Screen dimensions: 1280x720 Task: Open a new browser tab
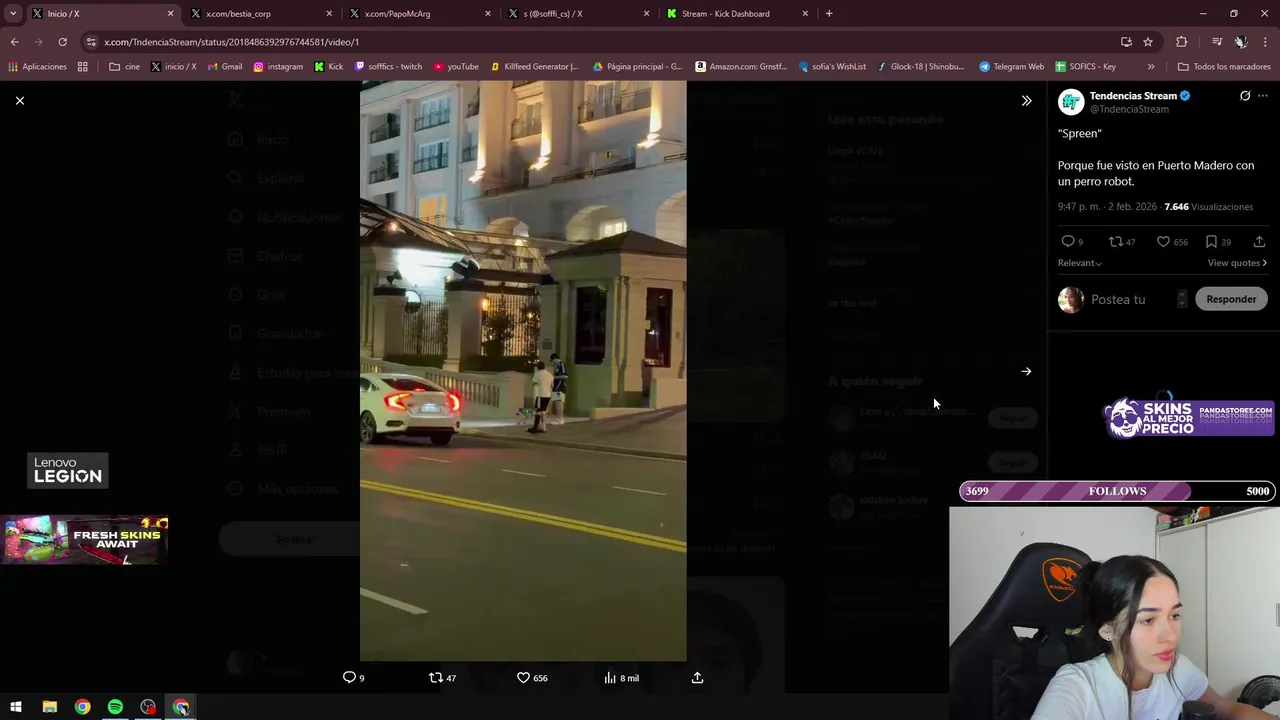pos(829,14)
